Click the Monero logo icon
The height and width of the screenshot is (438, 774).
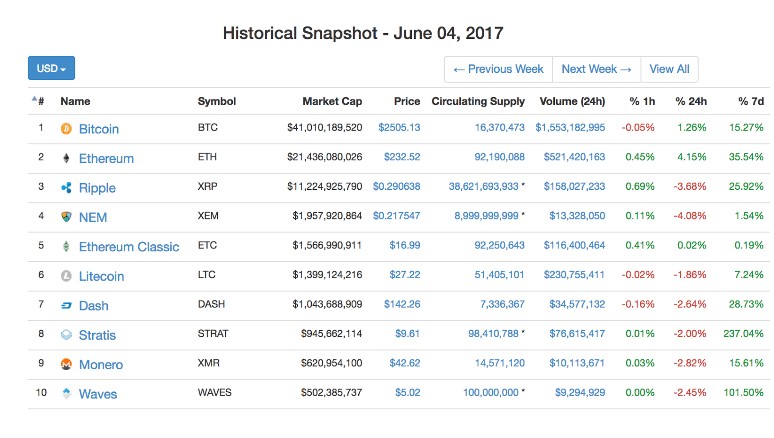click(66, 364)
